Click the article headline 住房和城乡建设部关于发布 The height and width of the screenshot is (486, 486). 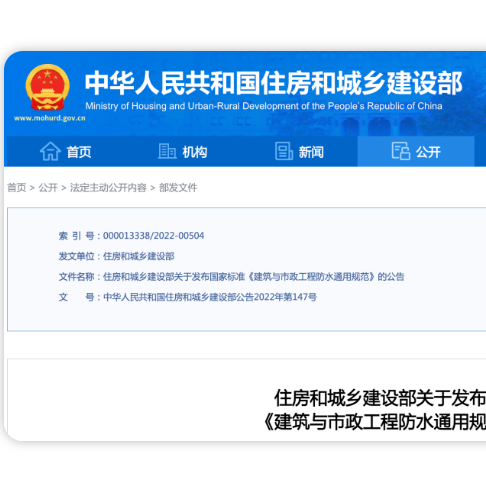click(x=380, y=398)
